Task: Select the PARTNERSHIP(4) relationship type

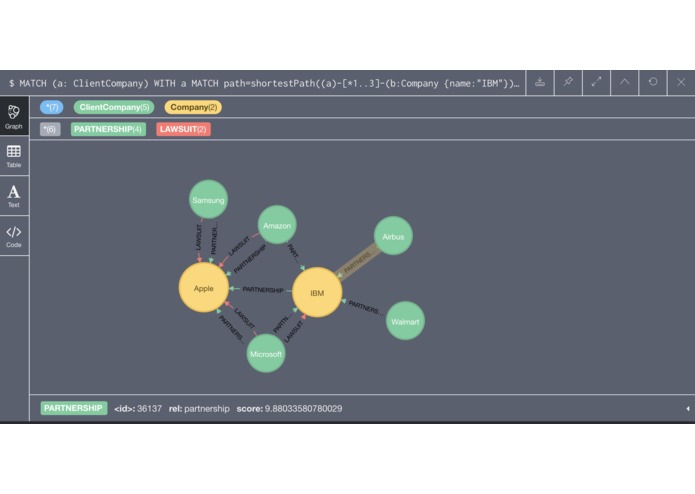Action: (108, 129)
